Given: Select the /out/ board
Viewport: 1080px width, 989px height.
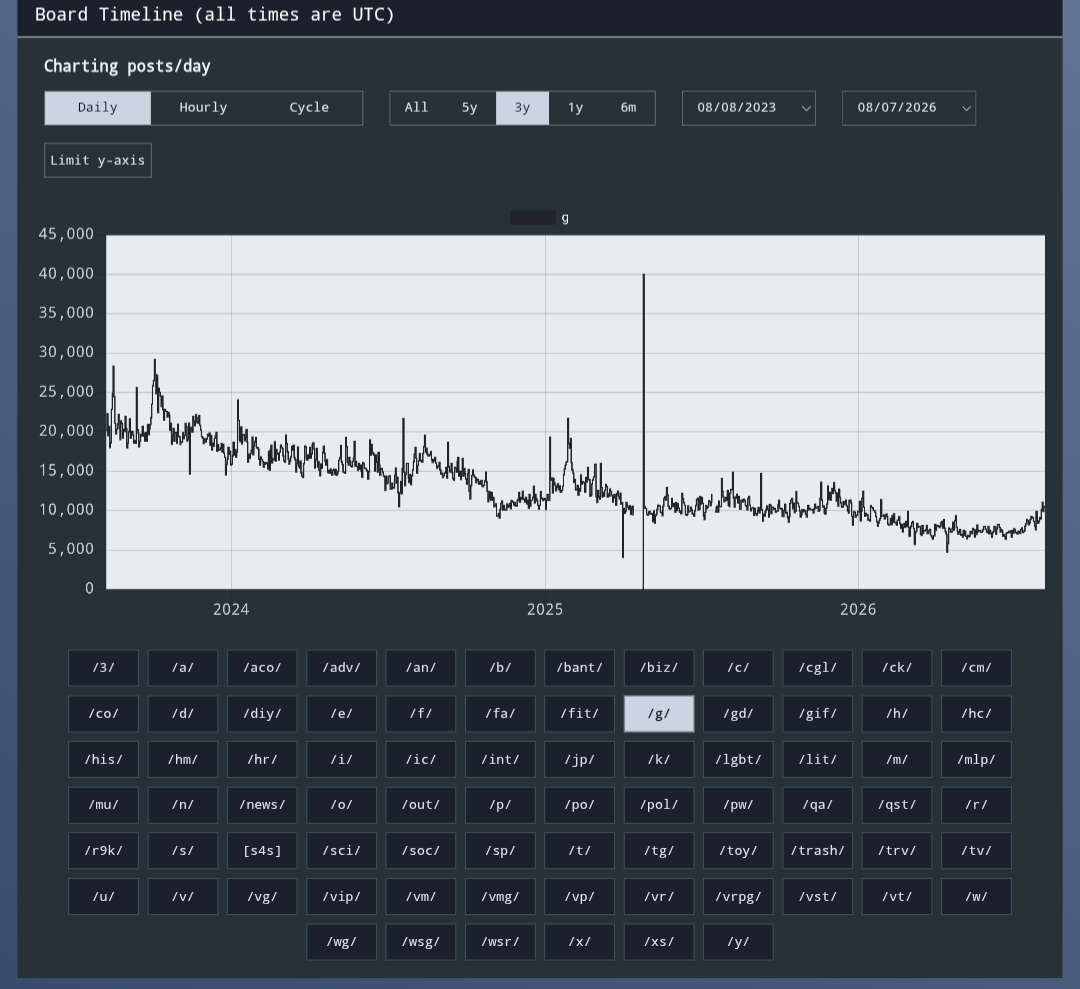Looking at the screenshot, I should (421, 805).
